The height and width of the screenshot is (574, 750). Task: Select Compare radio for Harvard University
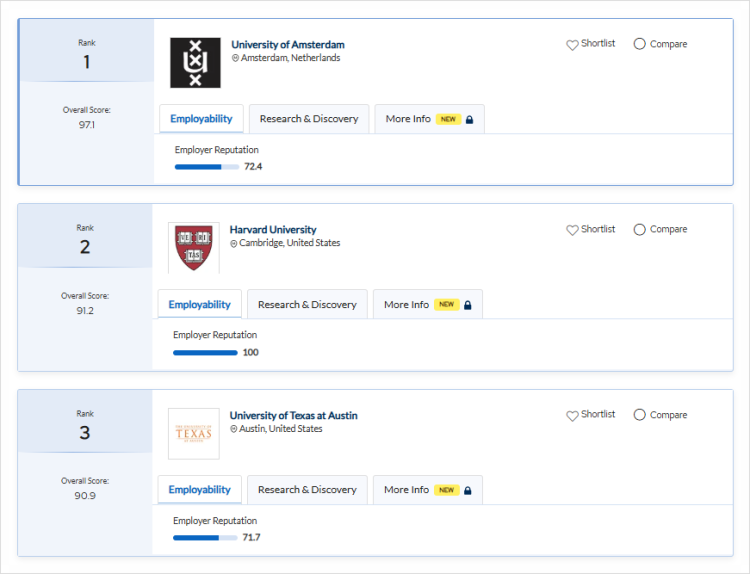click(x=640, y=229)
